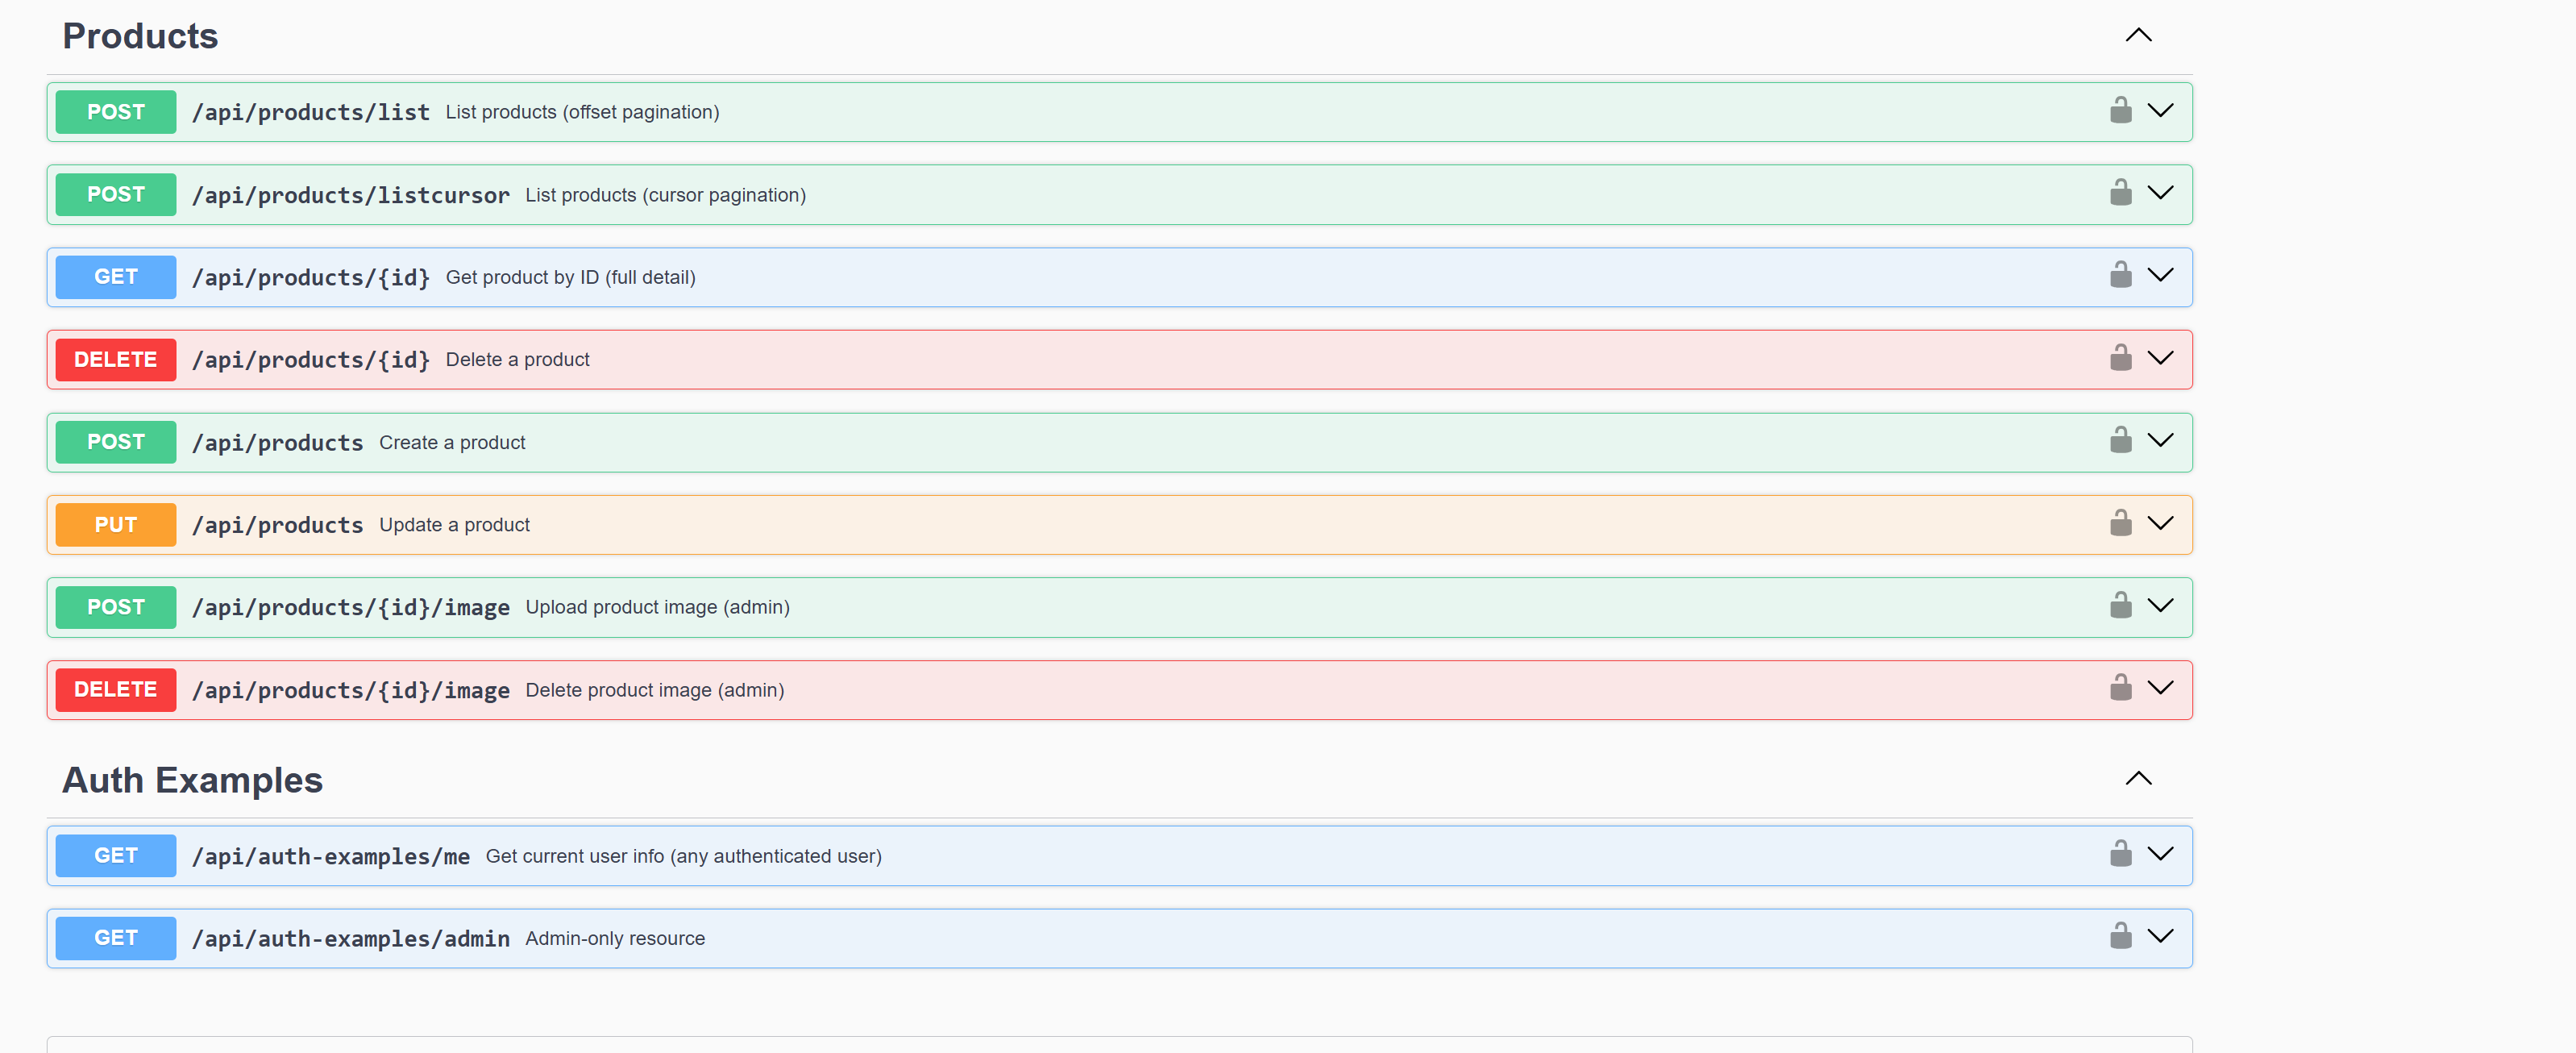Open the /api/products/list path link

[311, 112]
